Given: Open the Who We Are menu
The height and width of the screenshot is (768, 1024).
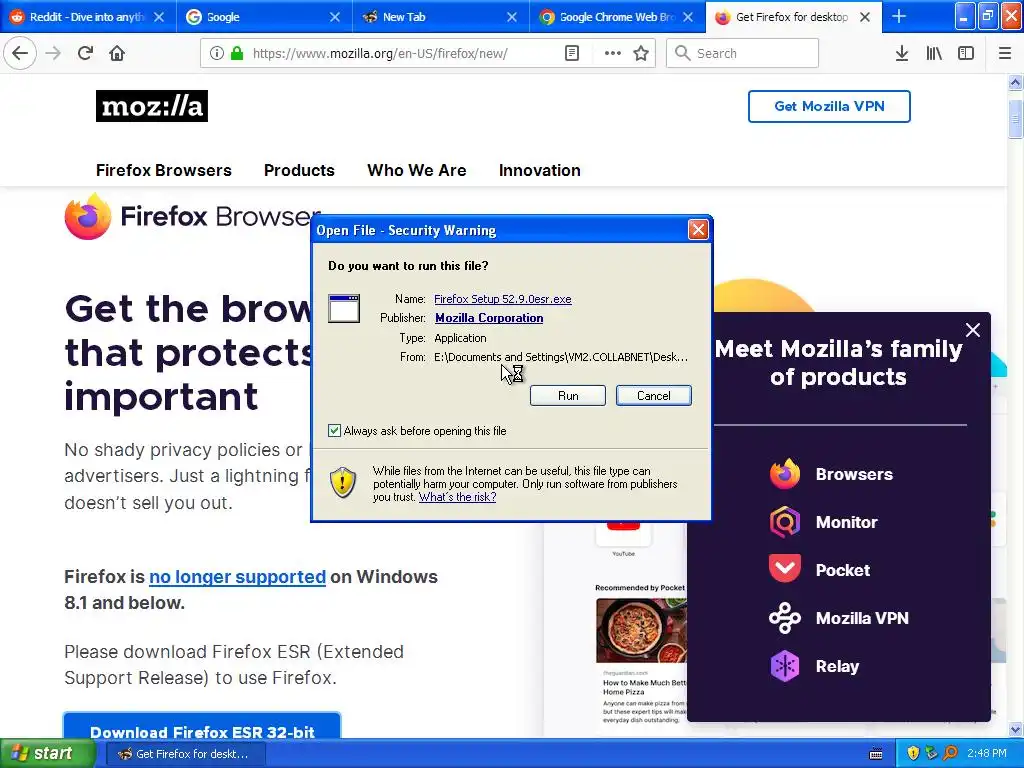Looking at the screenshot, I should (x=417, y=170).
